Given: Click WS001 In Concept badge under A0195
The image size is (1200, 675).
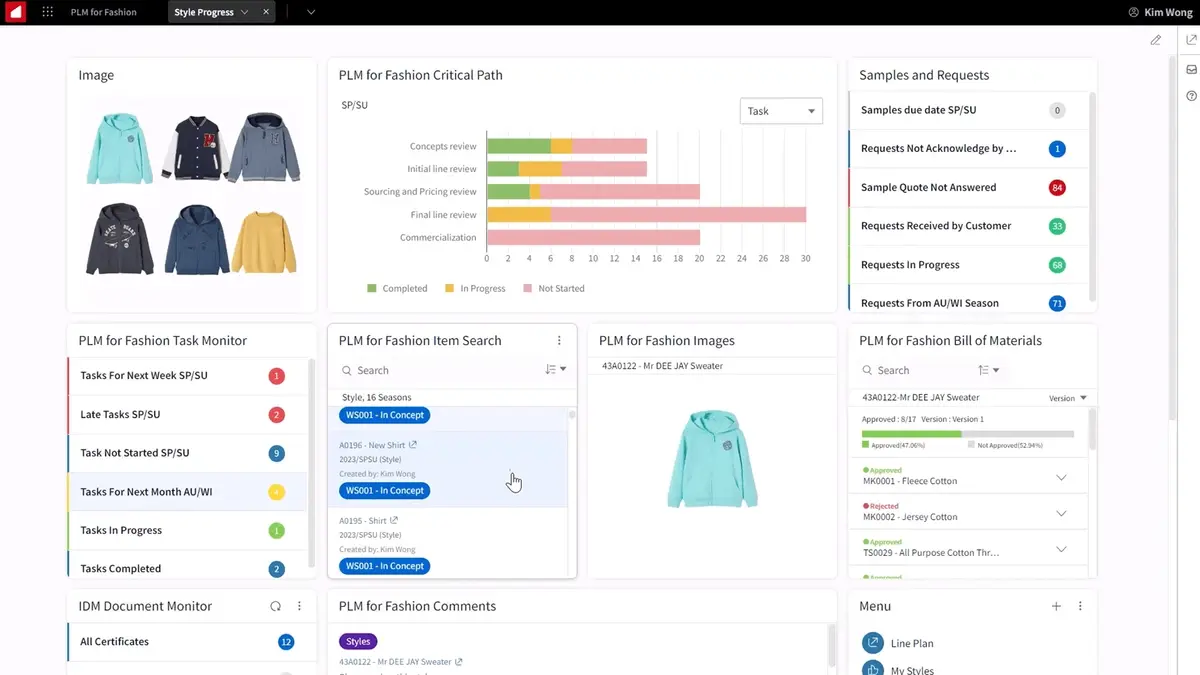Looking at the screenshot, I should (x=385, y=566).
